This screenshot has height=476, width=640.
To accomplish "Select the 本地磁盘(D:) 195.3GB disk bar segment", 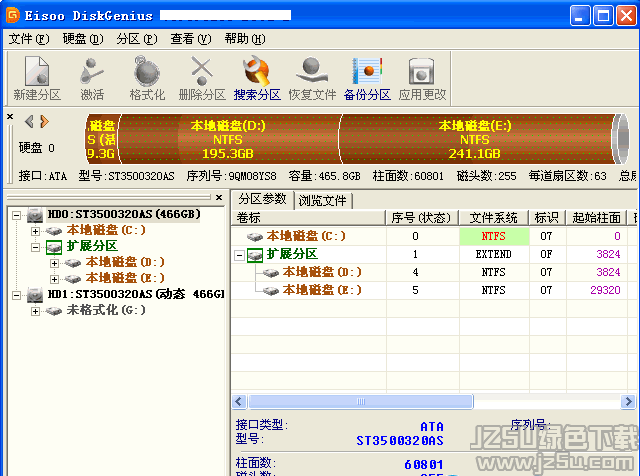I will click(x=229, y=139).
